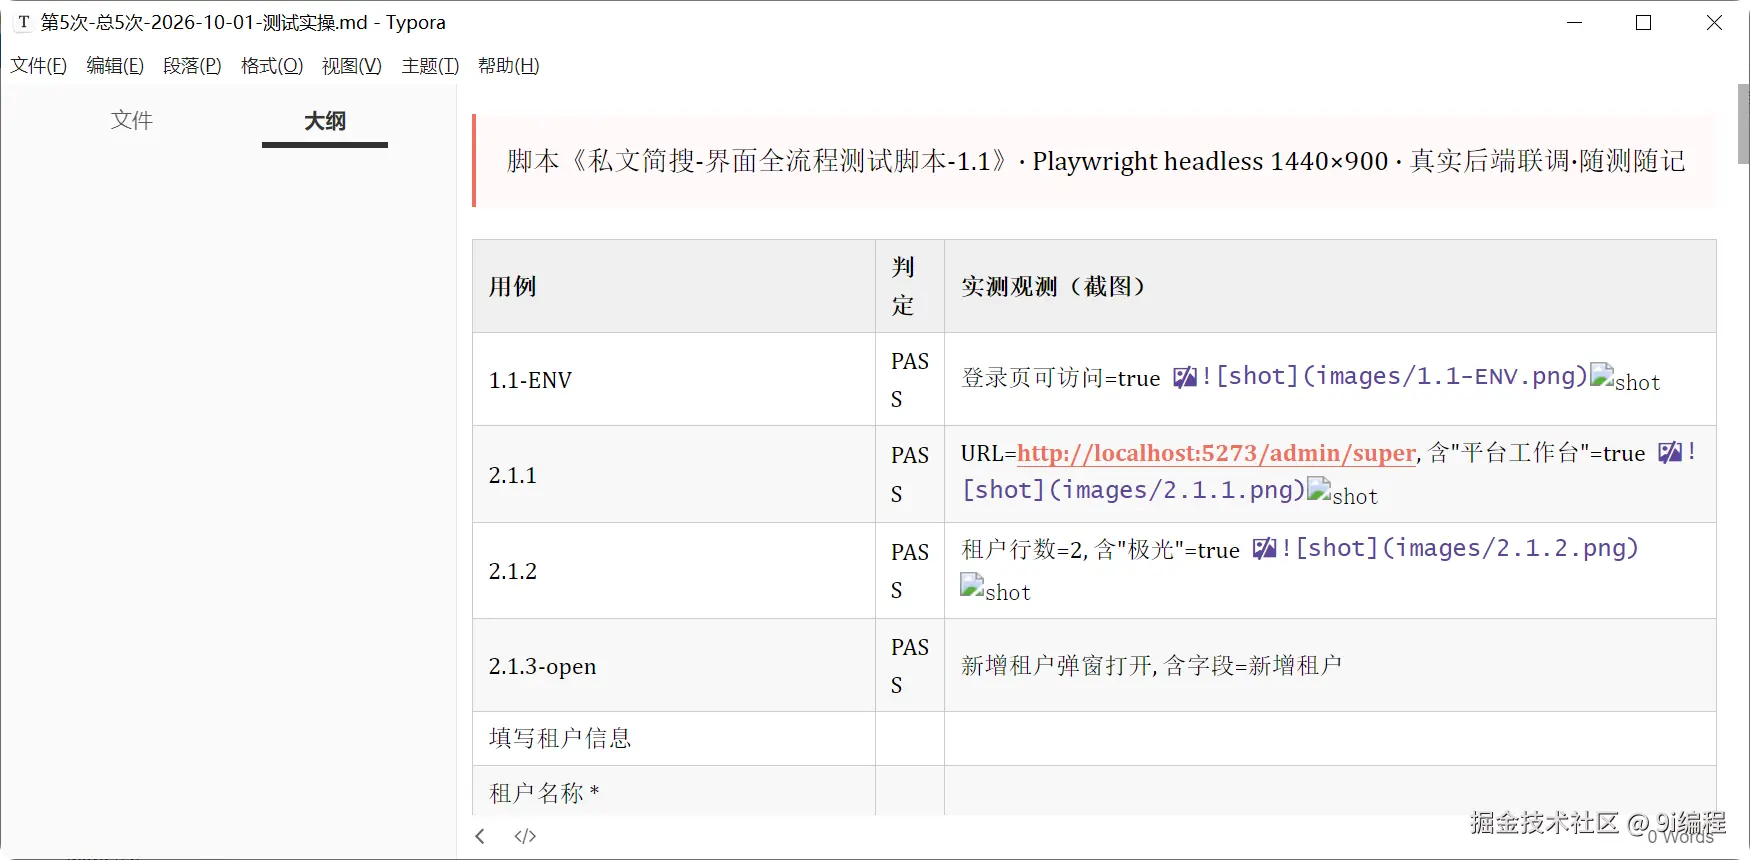The height and width of the screenshot is (860, 1750).
Task: Click the blockquote script description text
Action: tap(1096, 161)
